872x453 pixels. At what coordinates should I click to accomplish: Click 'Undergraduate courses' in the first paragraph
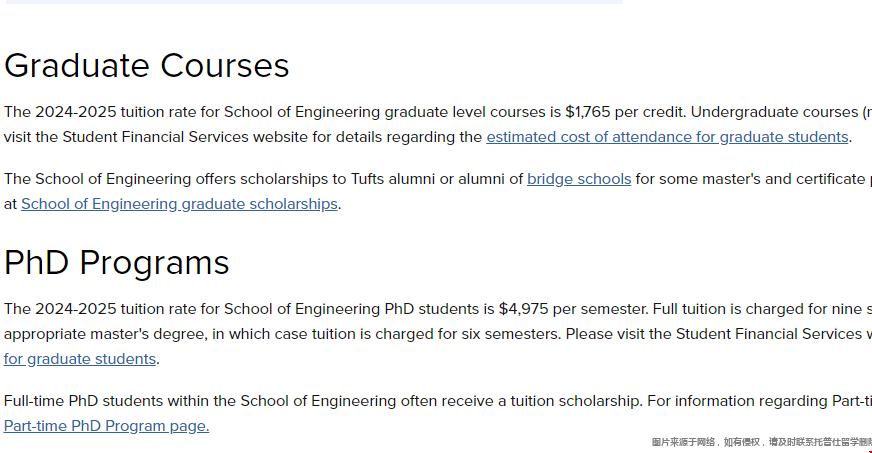[x=774, y=112]
